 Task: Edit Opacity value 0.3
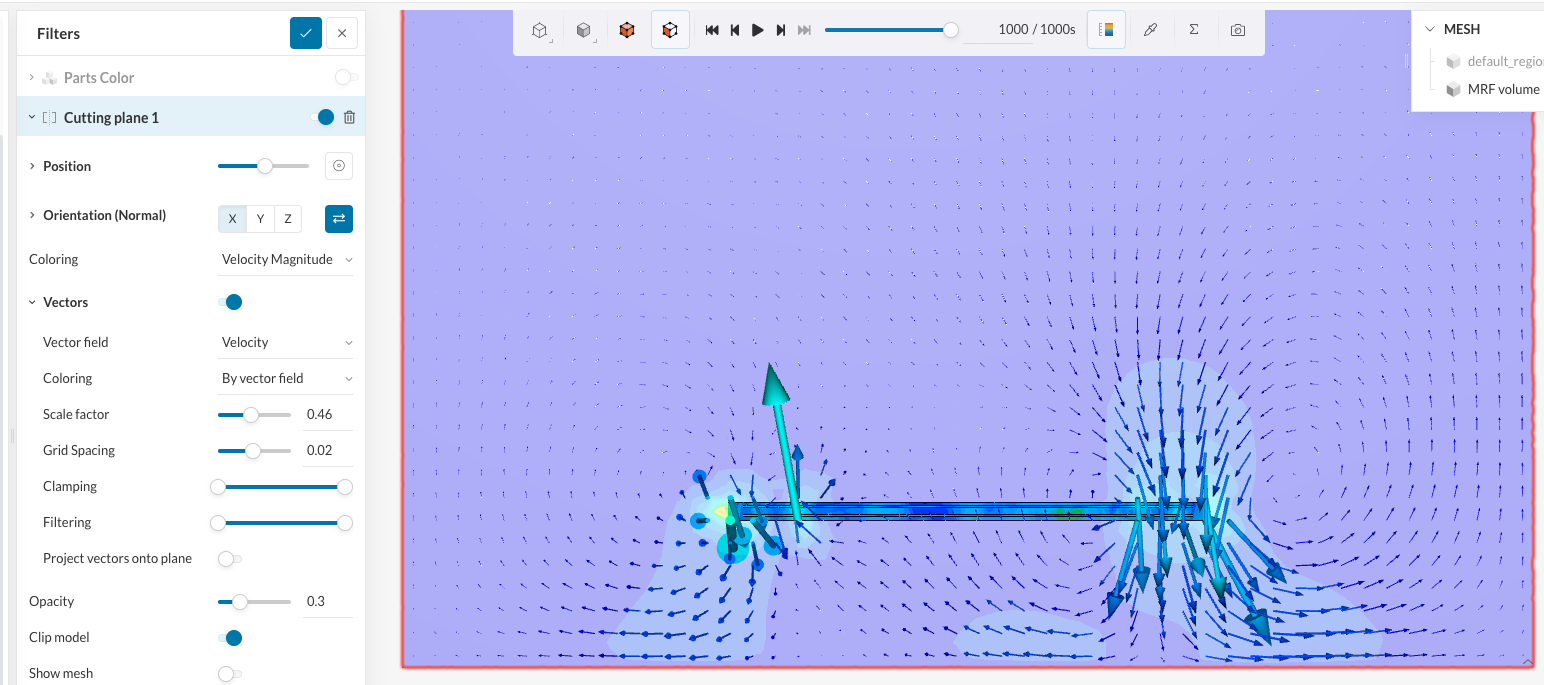point(328,601)
